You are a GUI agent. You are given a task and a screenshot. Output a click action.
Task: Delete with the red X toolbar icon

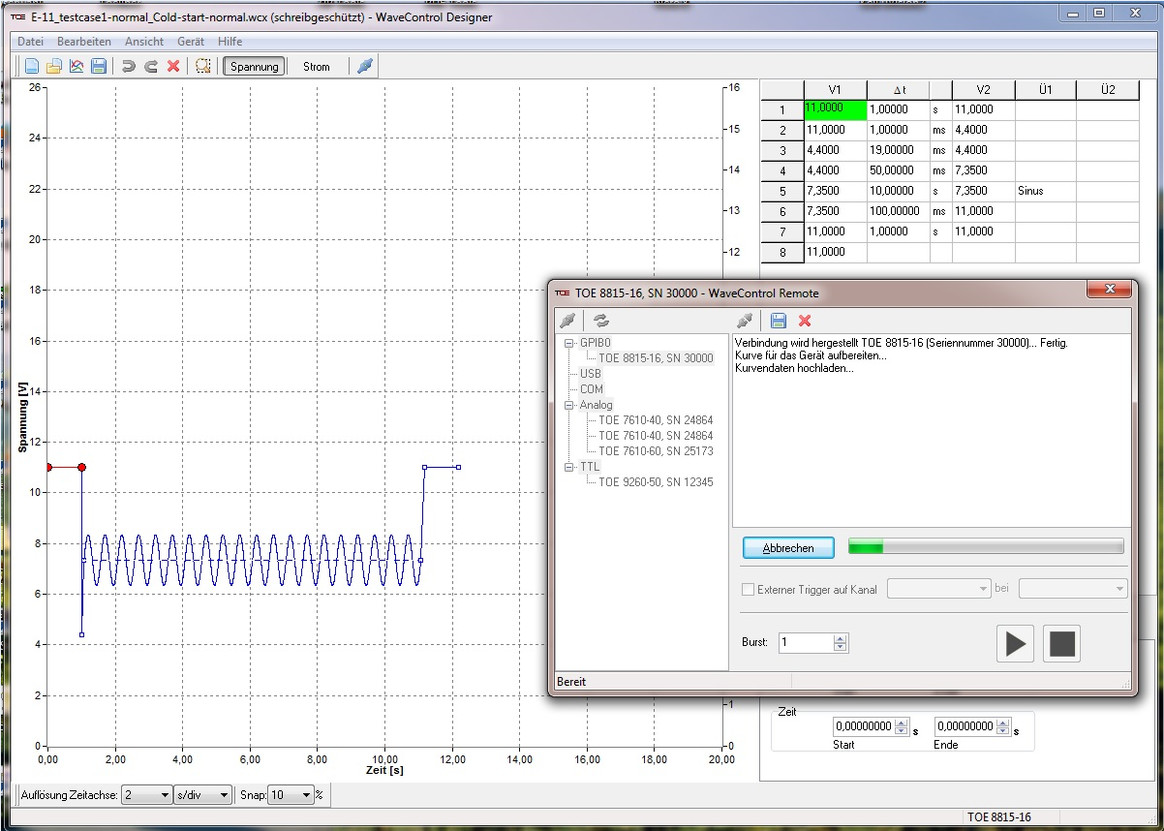172,65
